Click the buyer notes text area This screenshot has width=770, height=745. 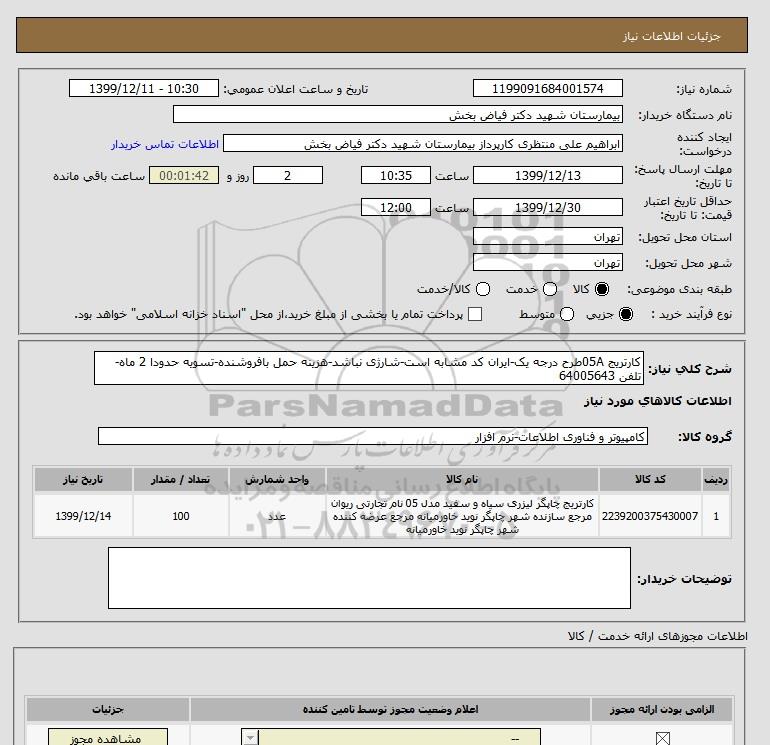(x=369, y=578)
